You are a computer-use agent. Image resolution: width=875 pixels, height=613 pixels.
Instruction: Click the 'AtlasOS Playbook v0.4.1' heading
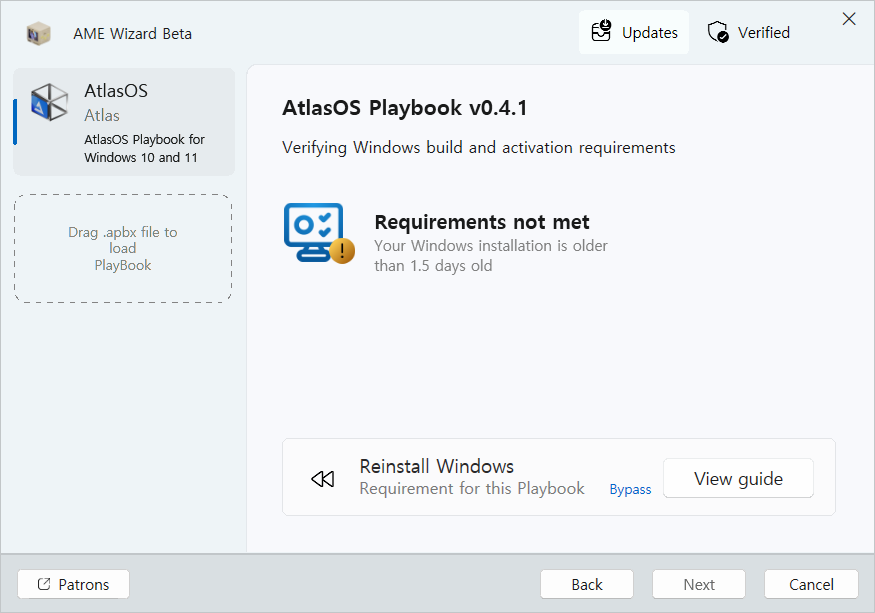tap(405, 108)
